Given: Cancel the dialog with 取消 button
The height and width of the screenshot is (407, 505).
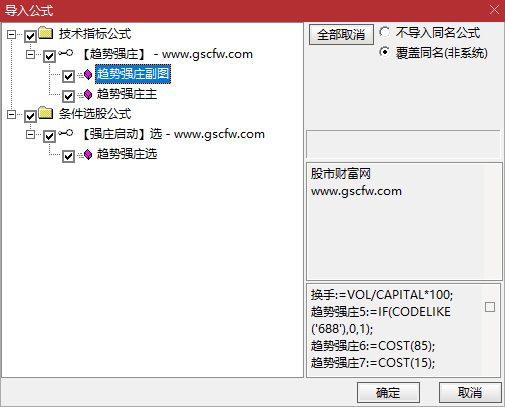Looking at the screenshot, I should click(x=470, y=393).
